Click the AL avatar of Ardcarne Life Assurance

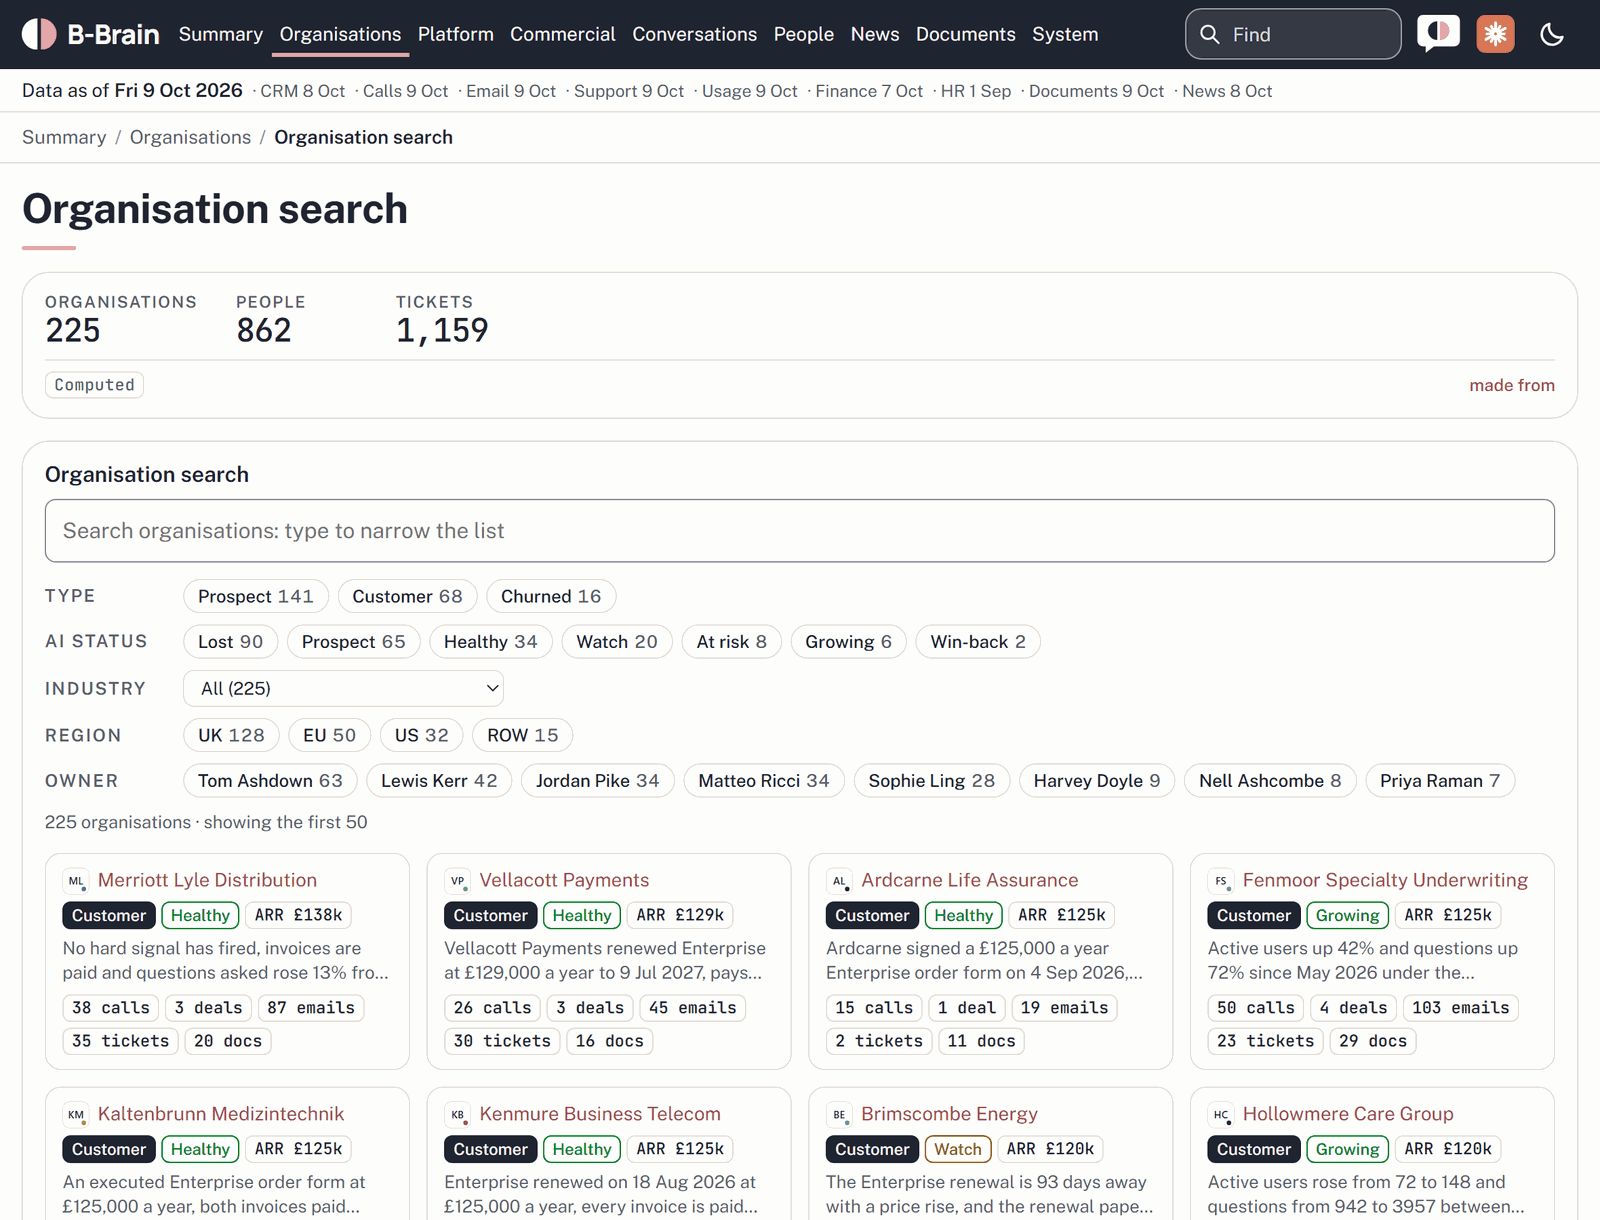click(x=840, y=881)
